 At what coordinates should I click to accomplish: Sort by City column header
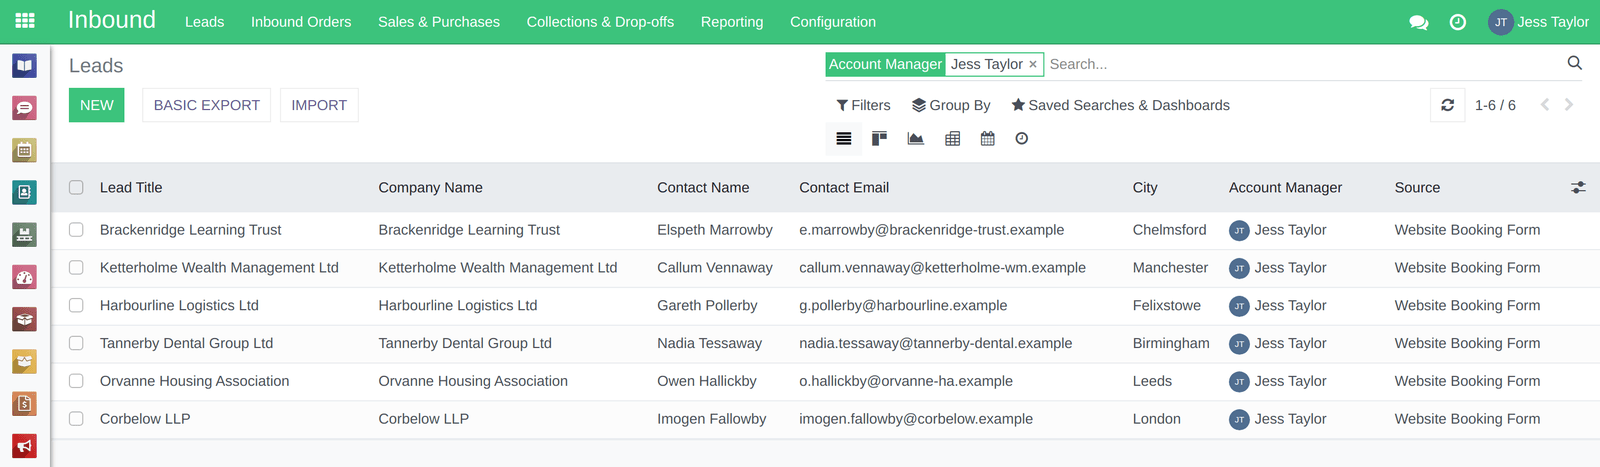click(1145, 187)
